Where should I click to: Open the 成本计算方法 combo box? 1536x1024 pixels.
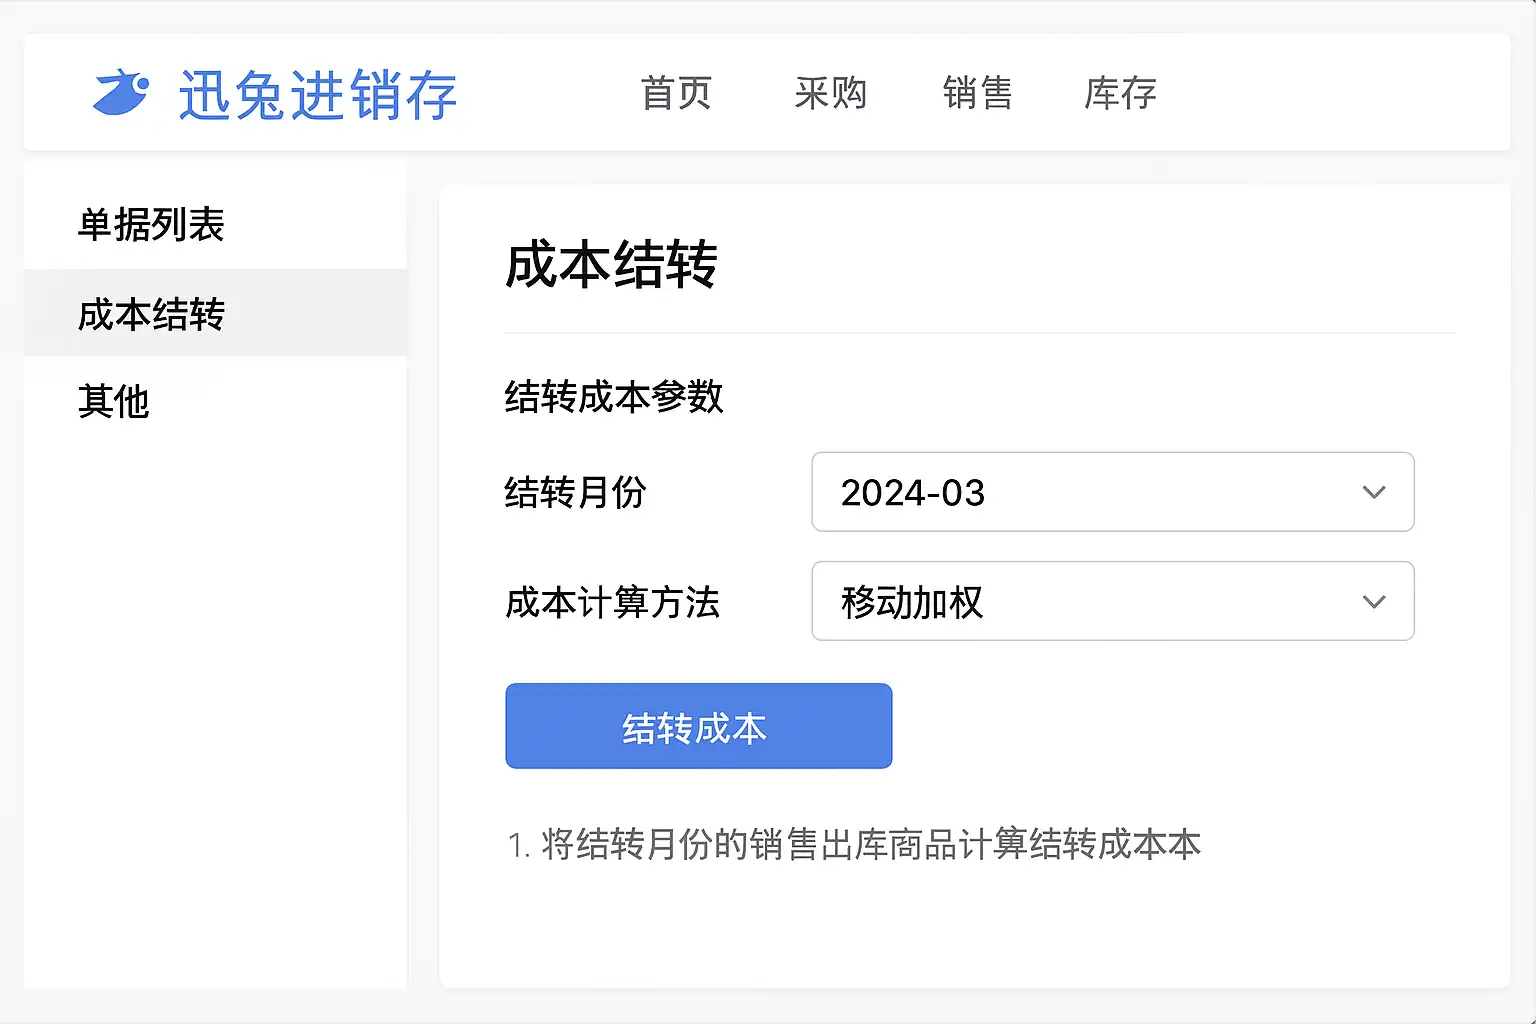tap(1090, 601)
